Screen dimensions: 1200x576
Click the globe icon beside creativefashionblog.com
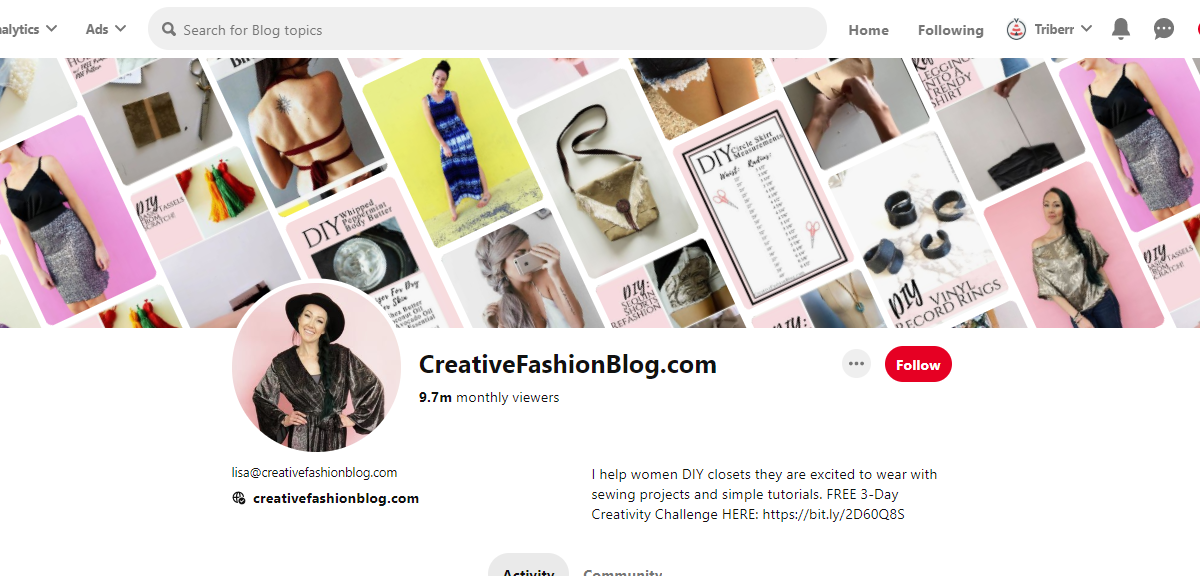click(239, 498)
